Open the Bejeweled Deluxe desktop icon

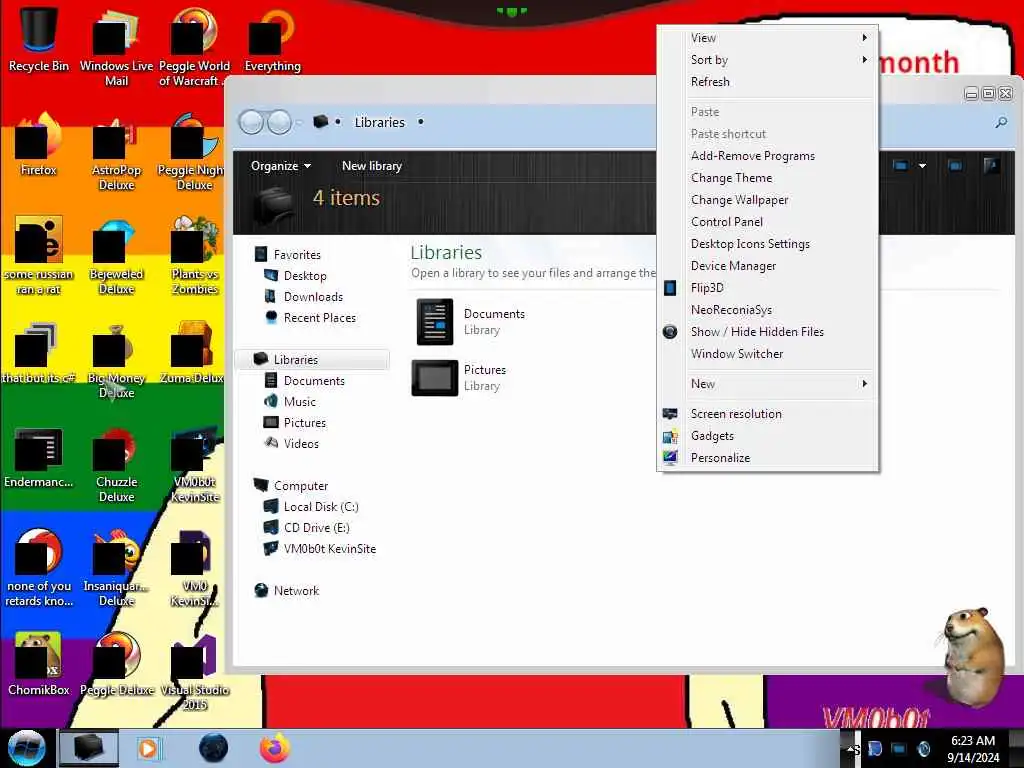pos(116,257)
